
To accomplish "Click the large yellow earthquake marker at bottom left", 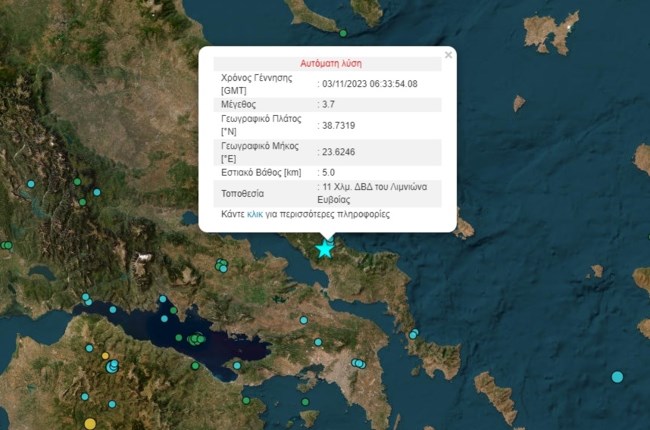I will [90, 424].
